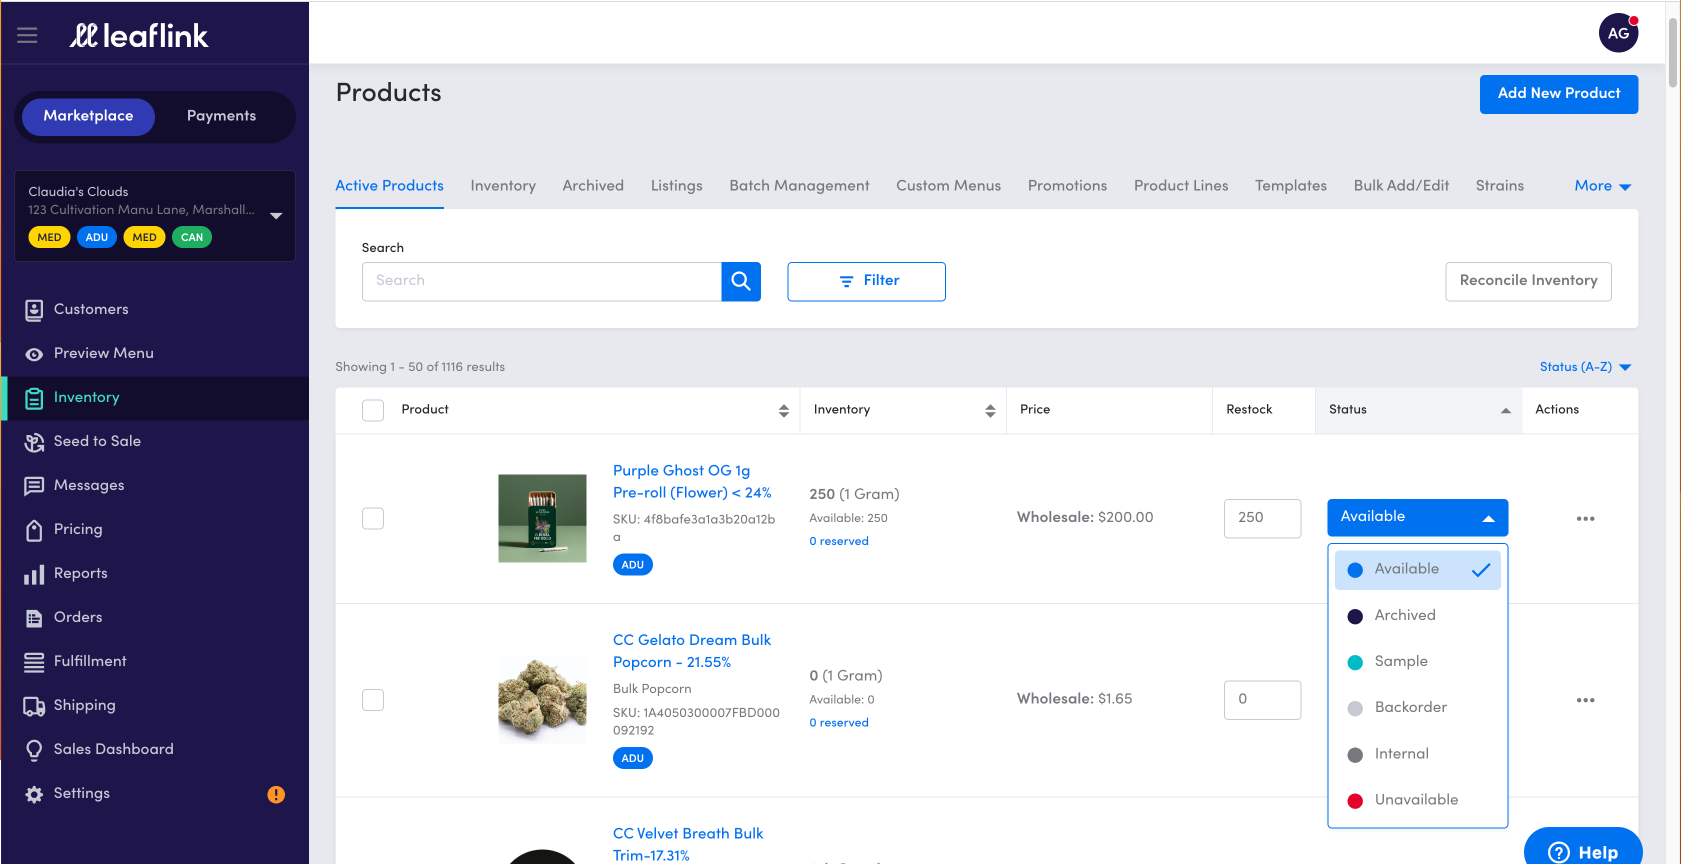1681x864 pixels.
Task: Open actions ellipsis for CC Gelato Dream
Action: [x=1585, y=700]
